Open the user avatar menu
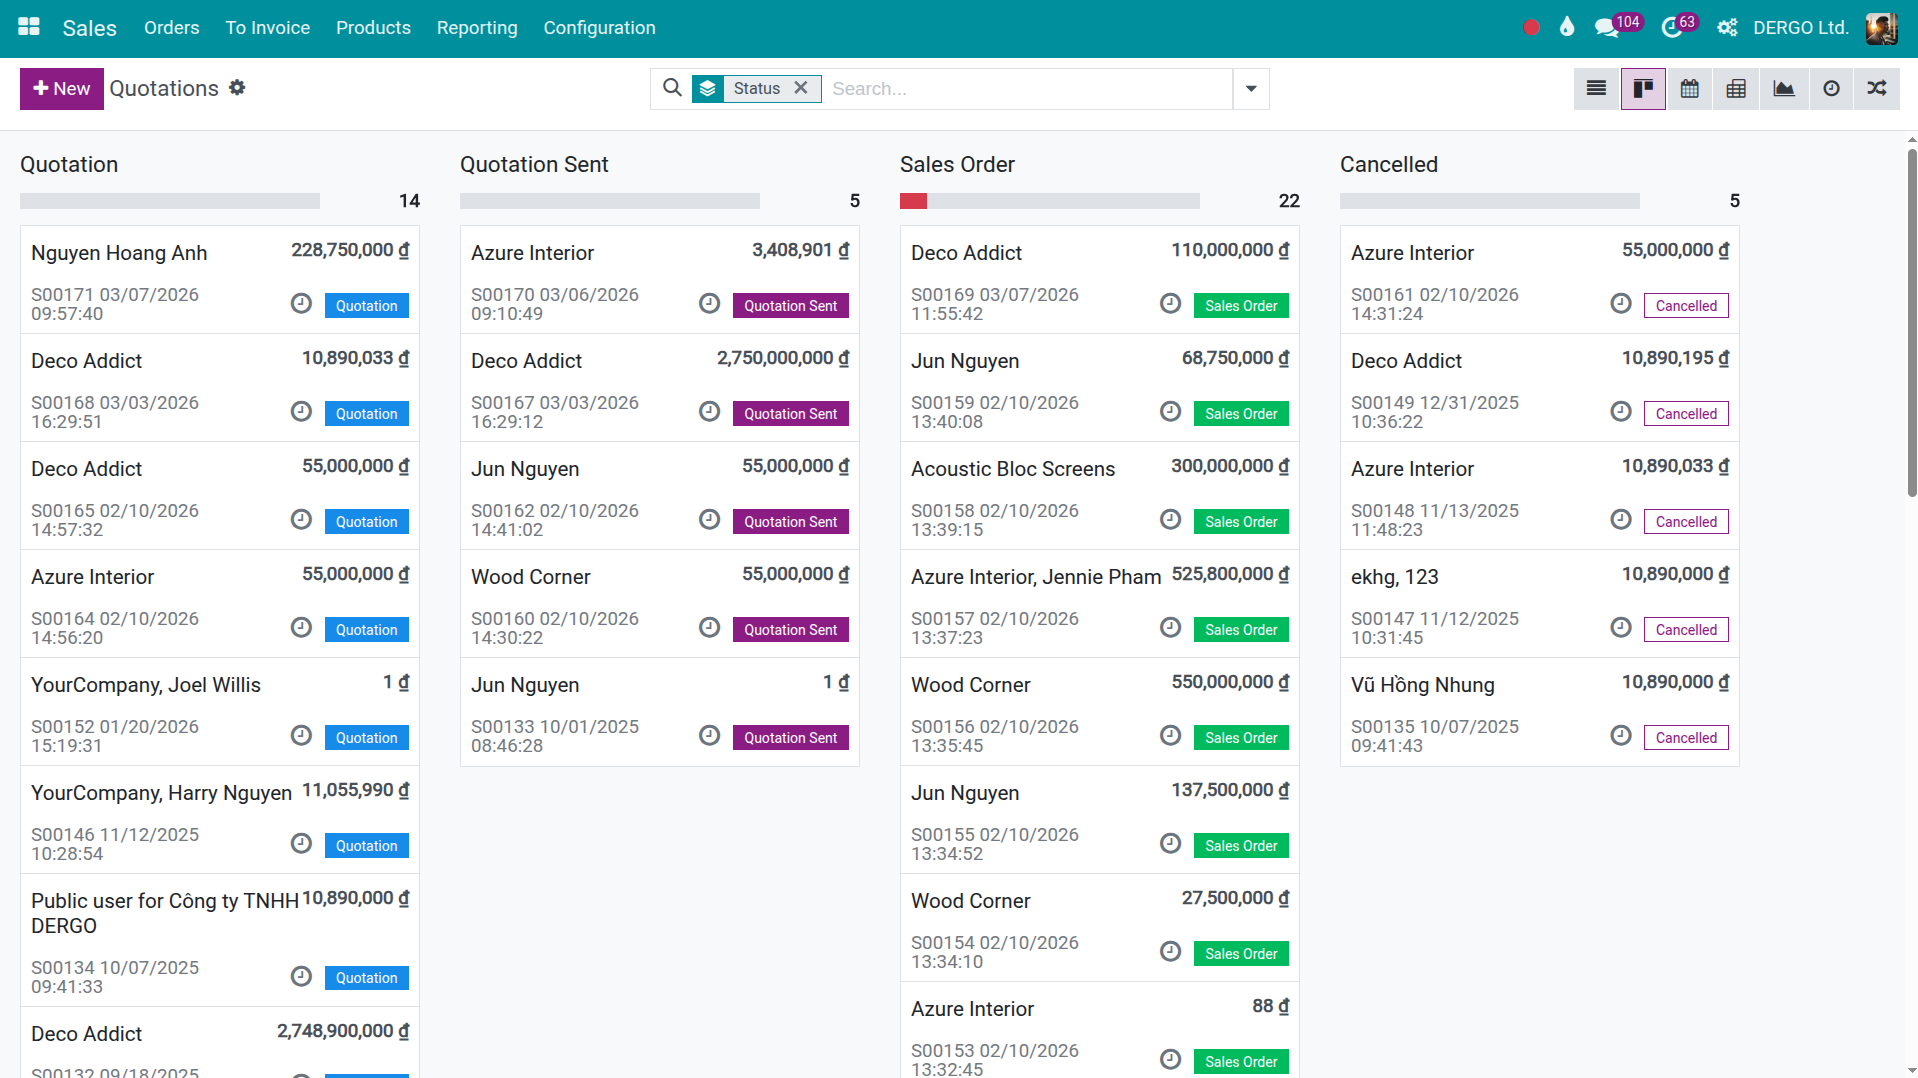This screenshot has height=1078, width=1918. pos(1880,28)
